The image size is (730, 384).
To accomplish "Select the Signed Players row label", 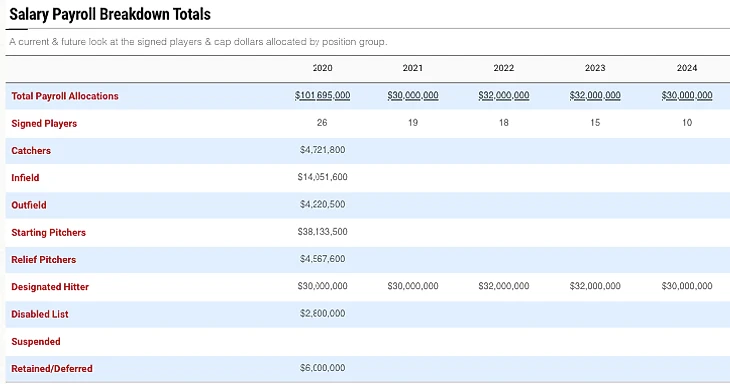I will click(x=44, y=123).
